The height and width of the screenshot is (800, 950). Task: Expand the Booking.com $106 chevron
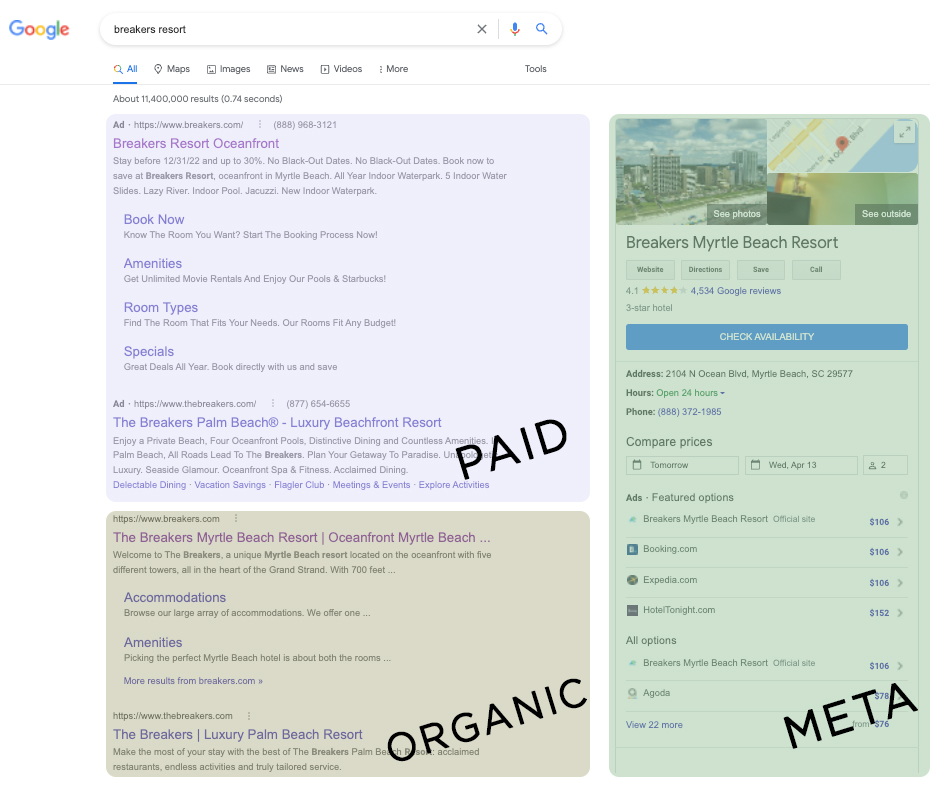click(900, 552)
